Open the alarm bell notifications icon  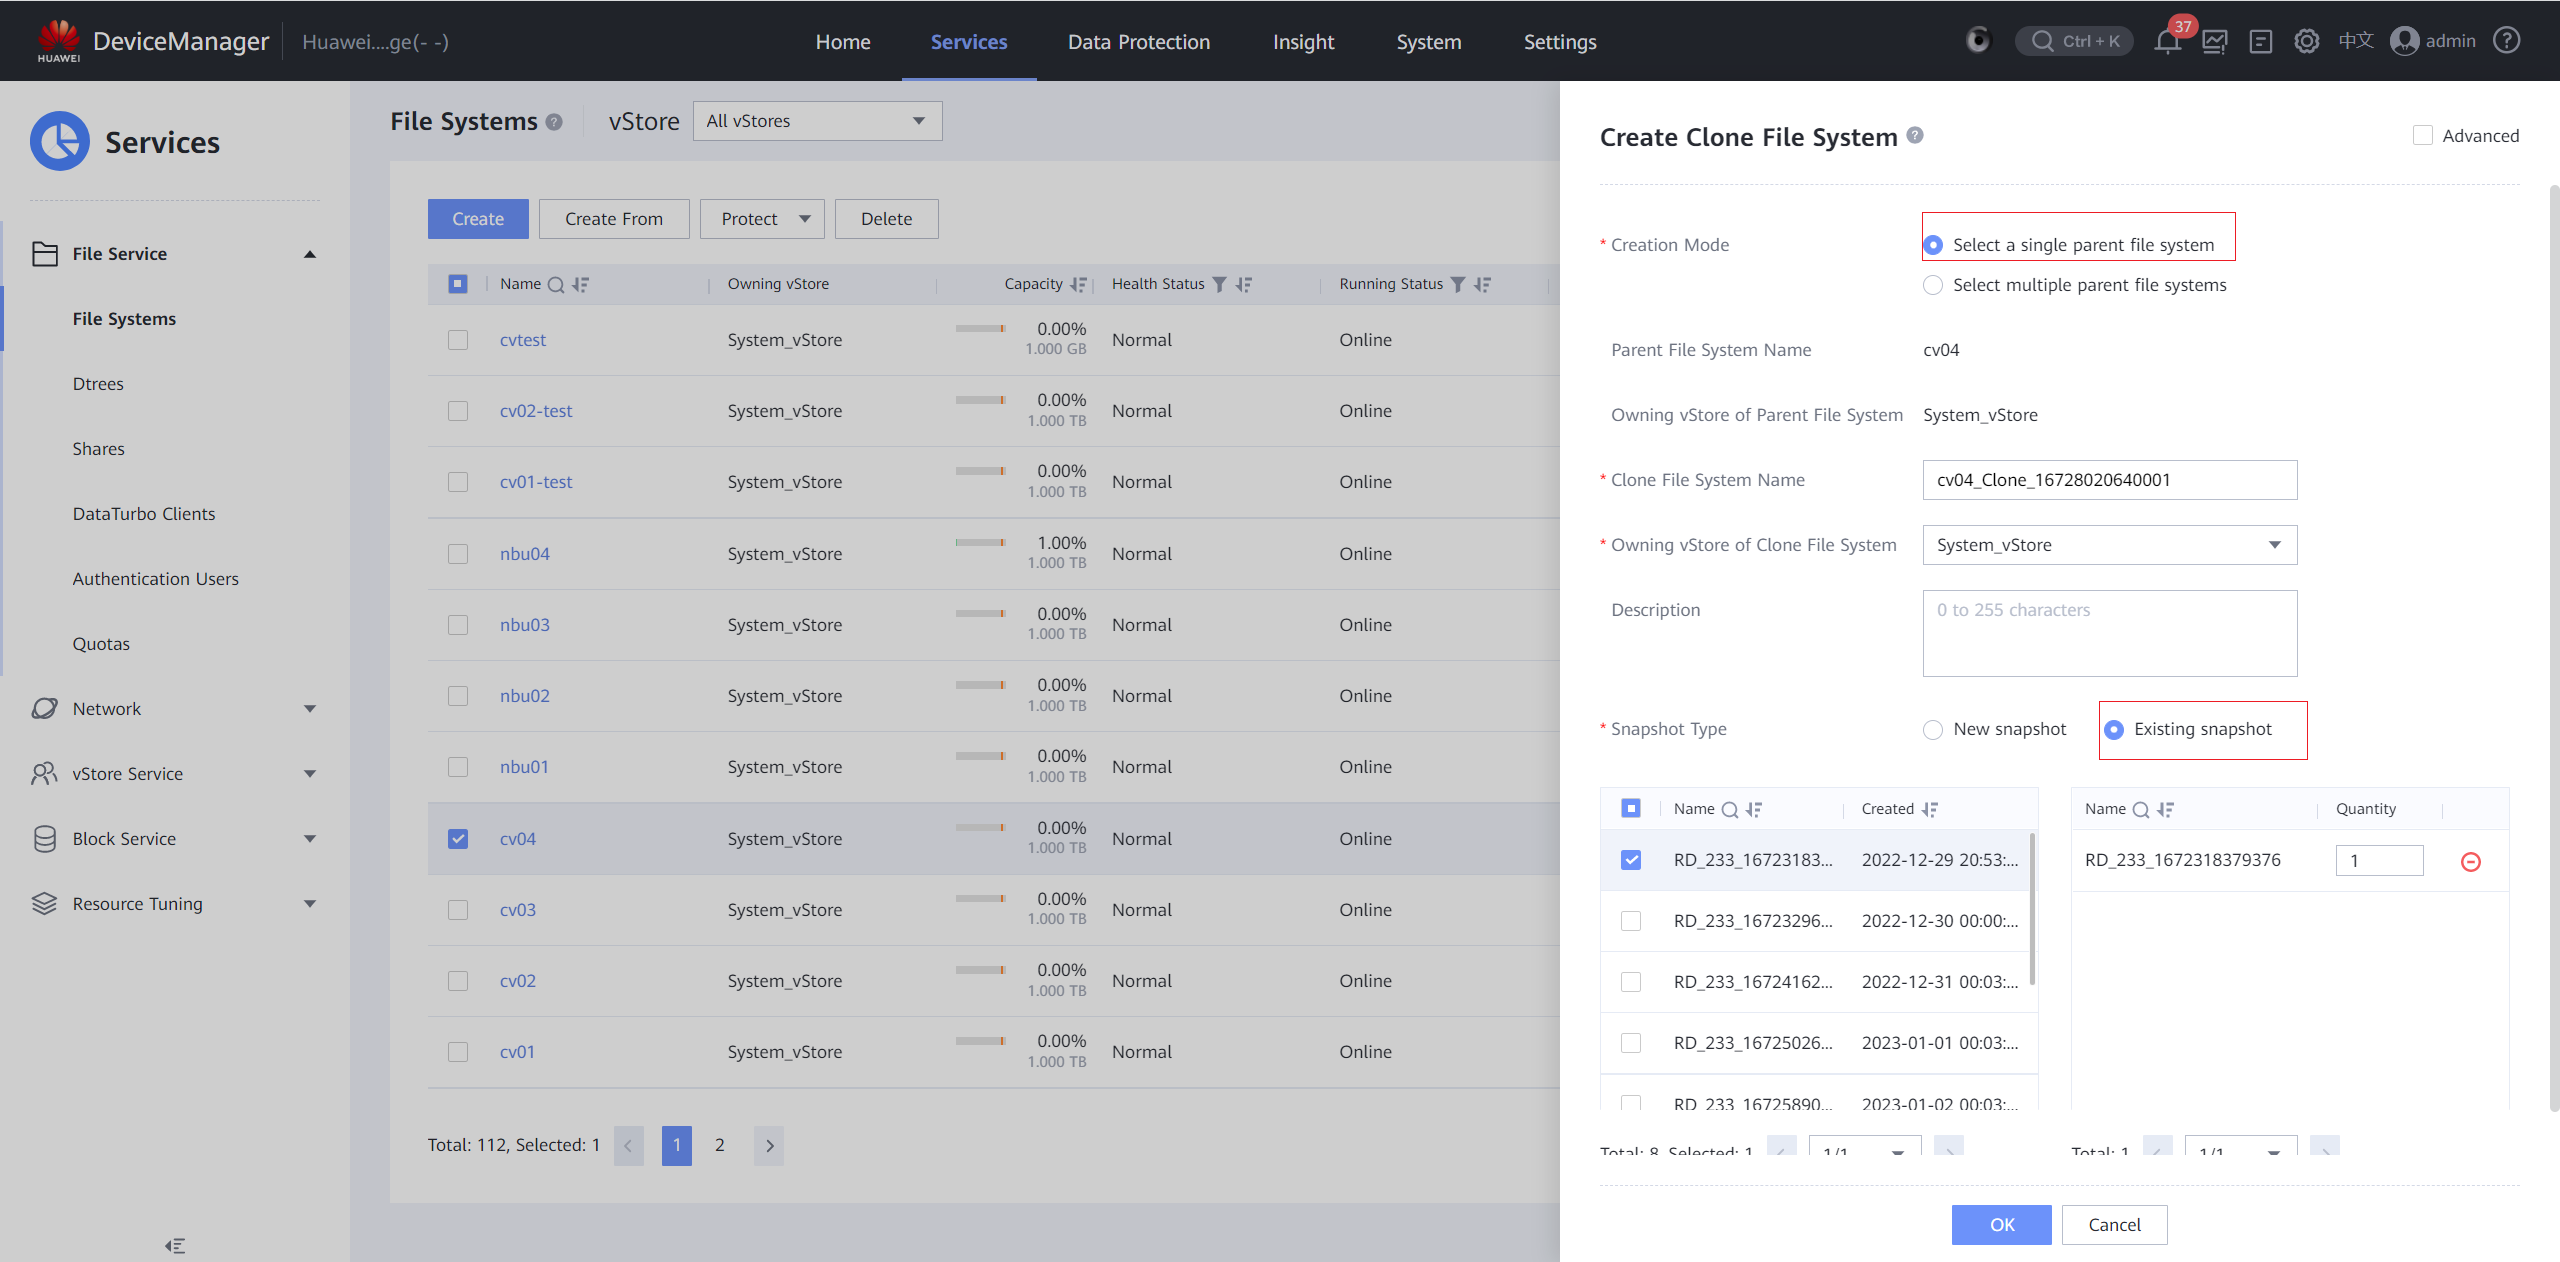click(2167, 42)
